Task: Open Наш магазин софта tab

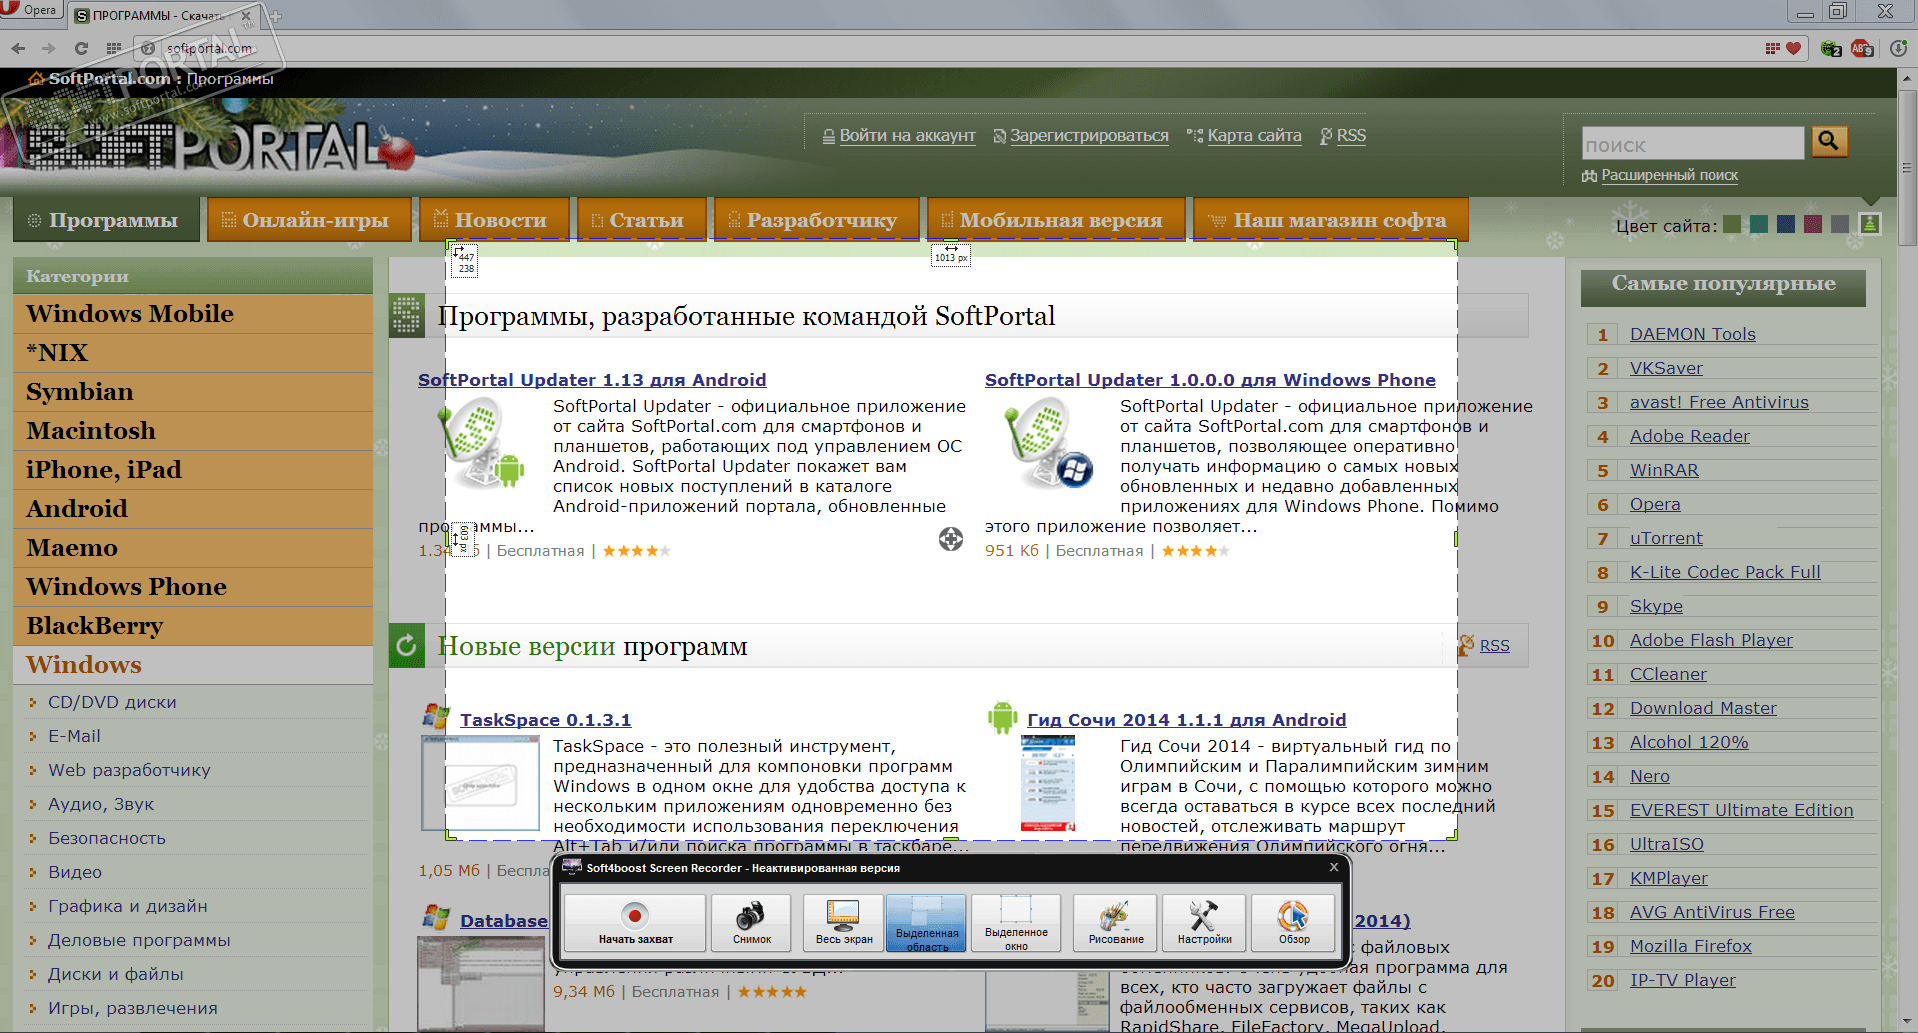Action: [1331, 220]
